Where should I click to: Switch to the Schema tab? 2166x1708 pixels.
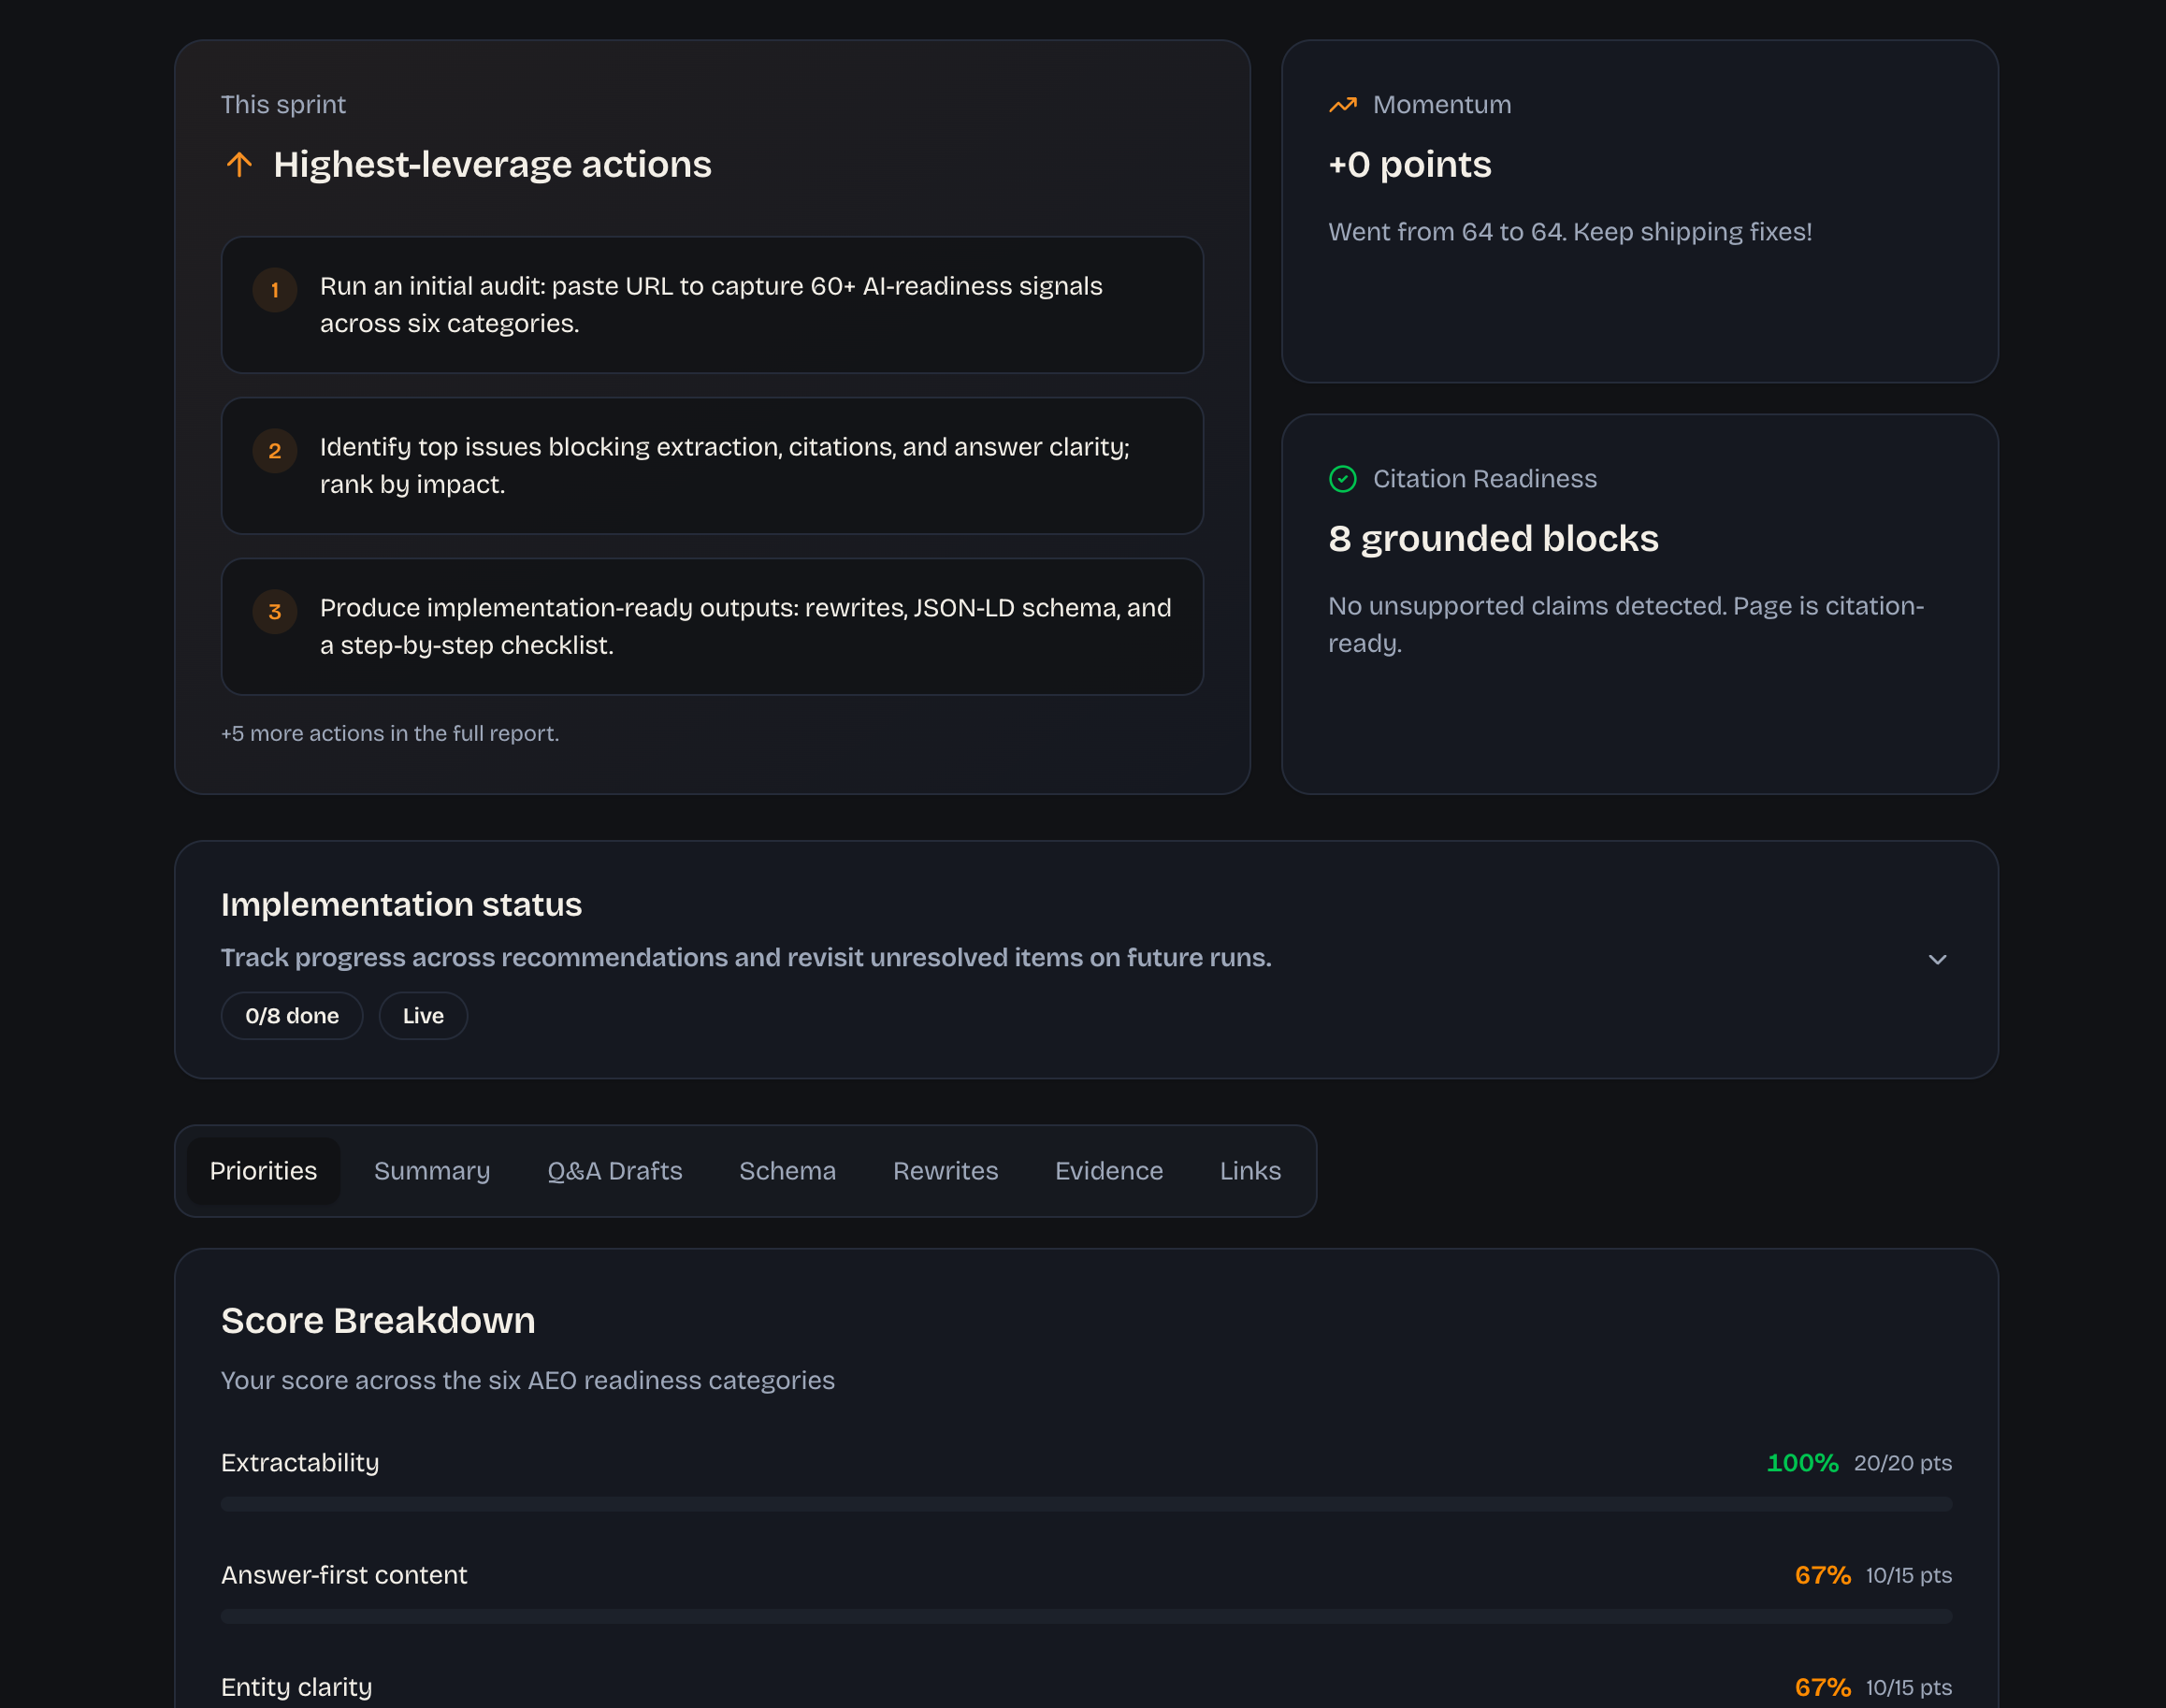point(787,1171)
